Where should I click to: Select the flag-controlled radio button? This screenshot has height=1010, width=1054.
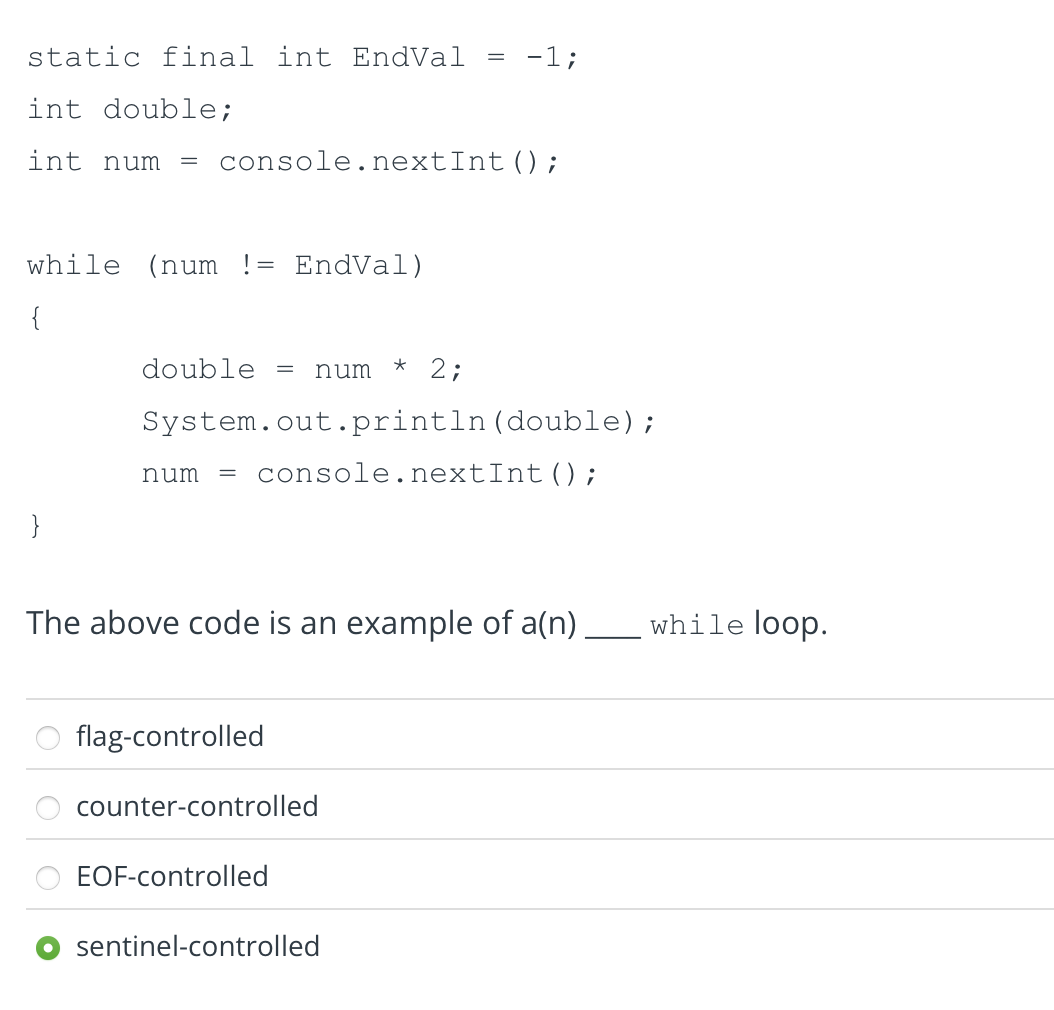coord(47,738)
